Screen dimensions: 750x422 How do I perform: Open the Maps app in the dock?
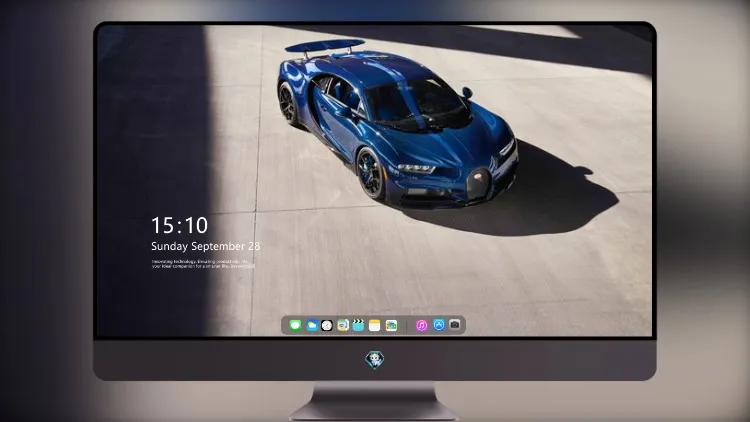click(x=343, y=325)
